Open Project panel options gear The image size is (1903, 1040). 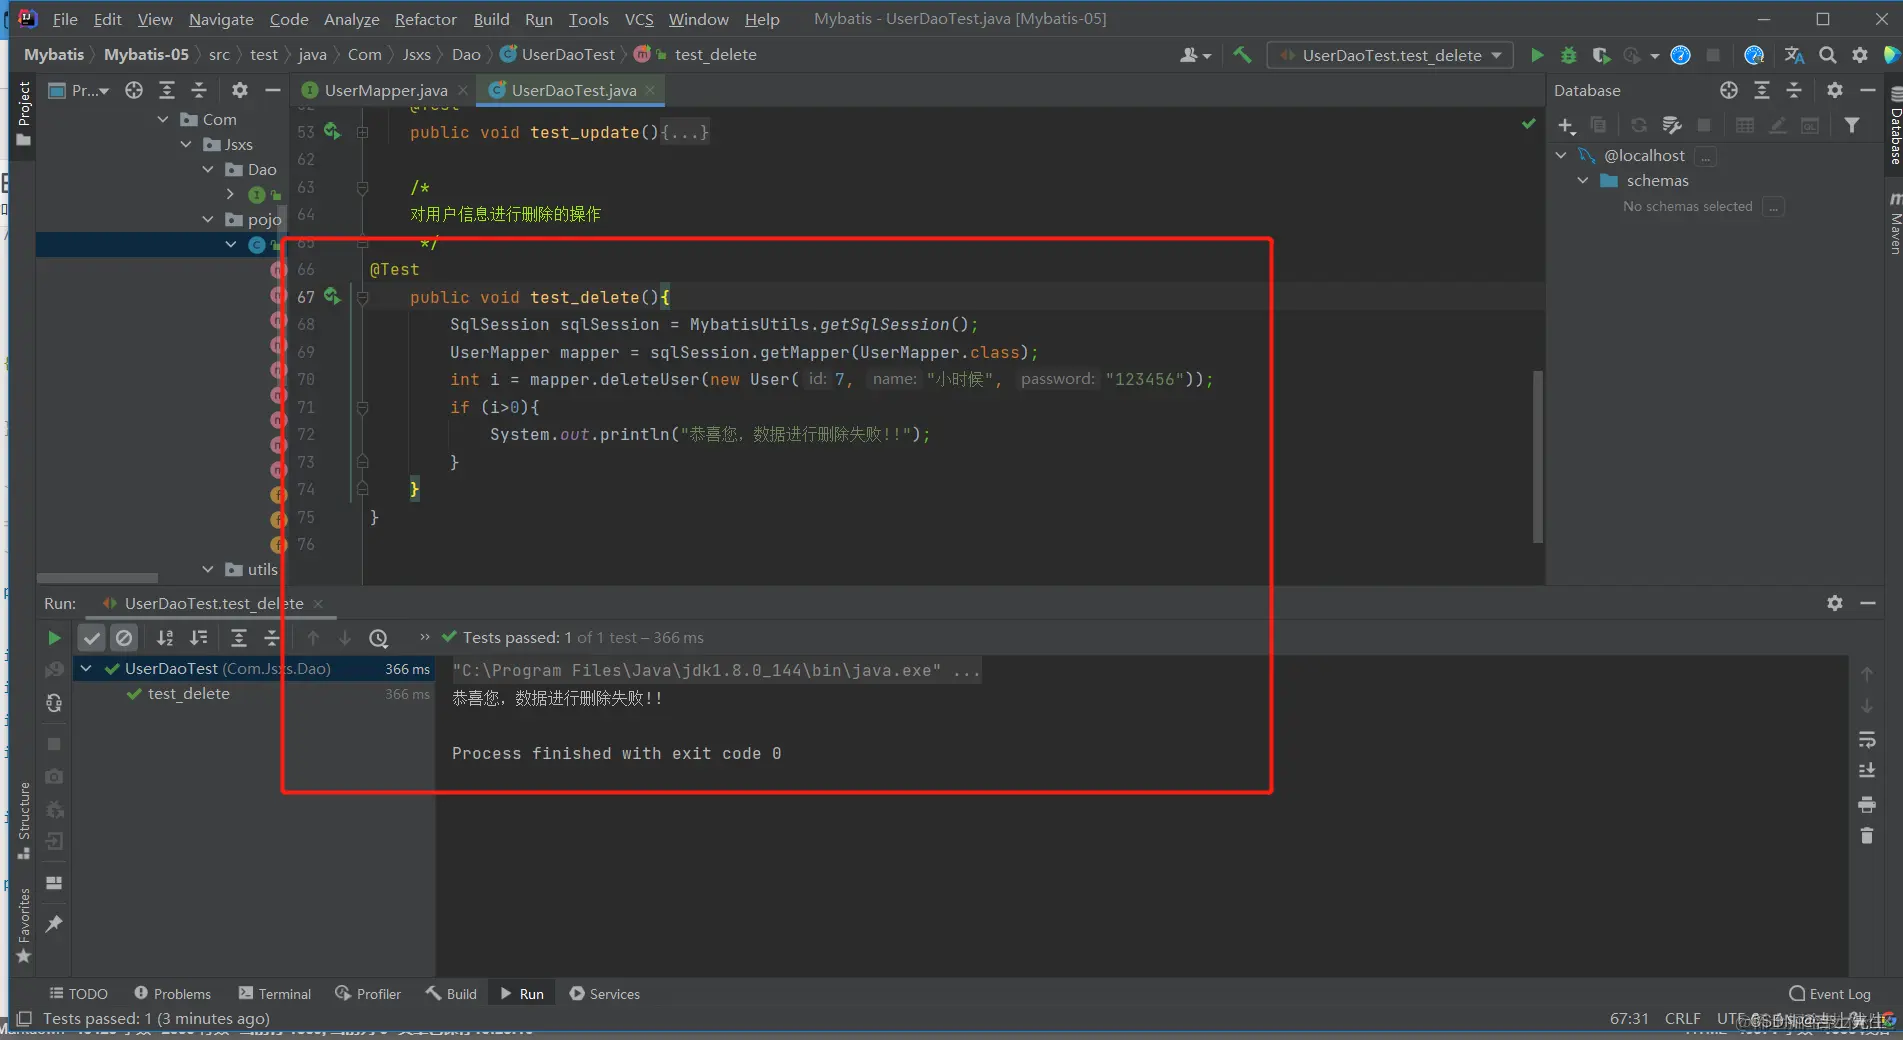[240, 90]
